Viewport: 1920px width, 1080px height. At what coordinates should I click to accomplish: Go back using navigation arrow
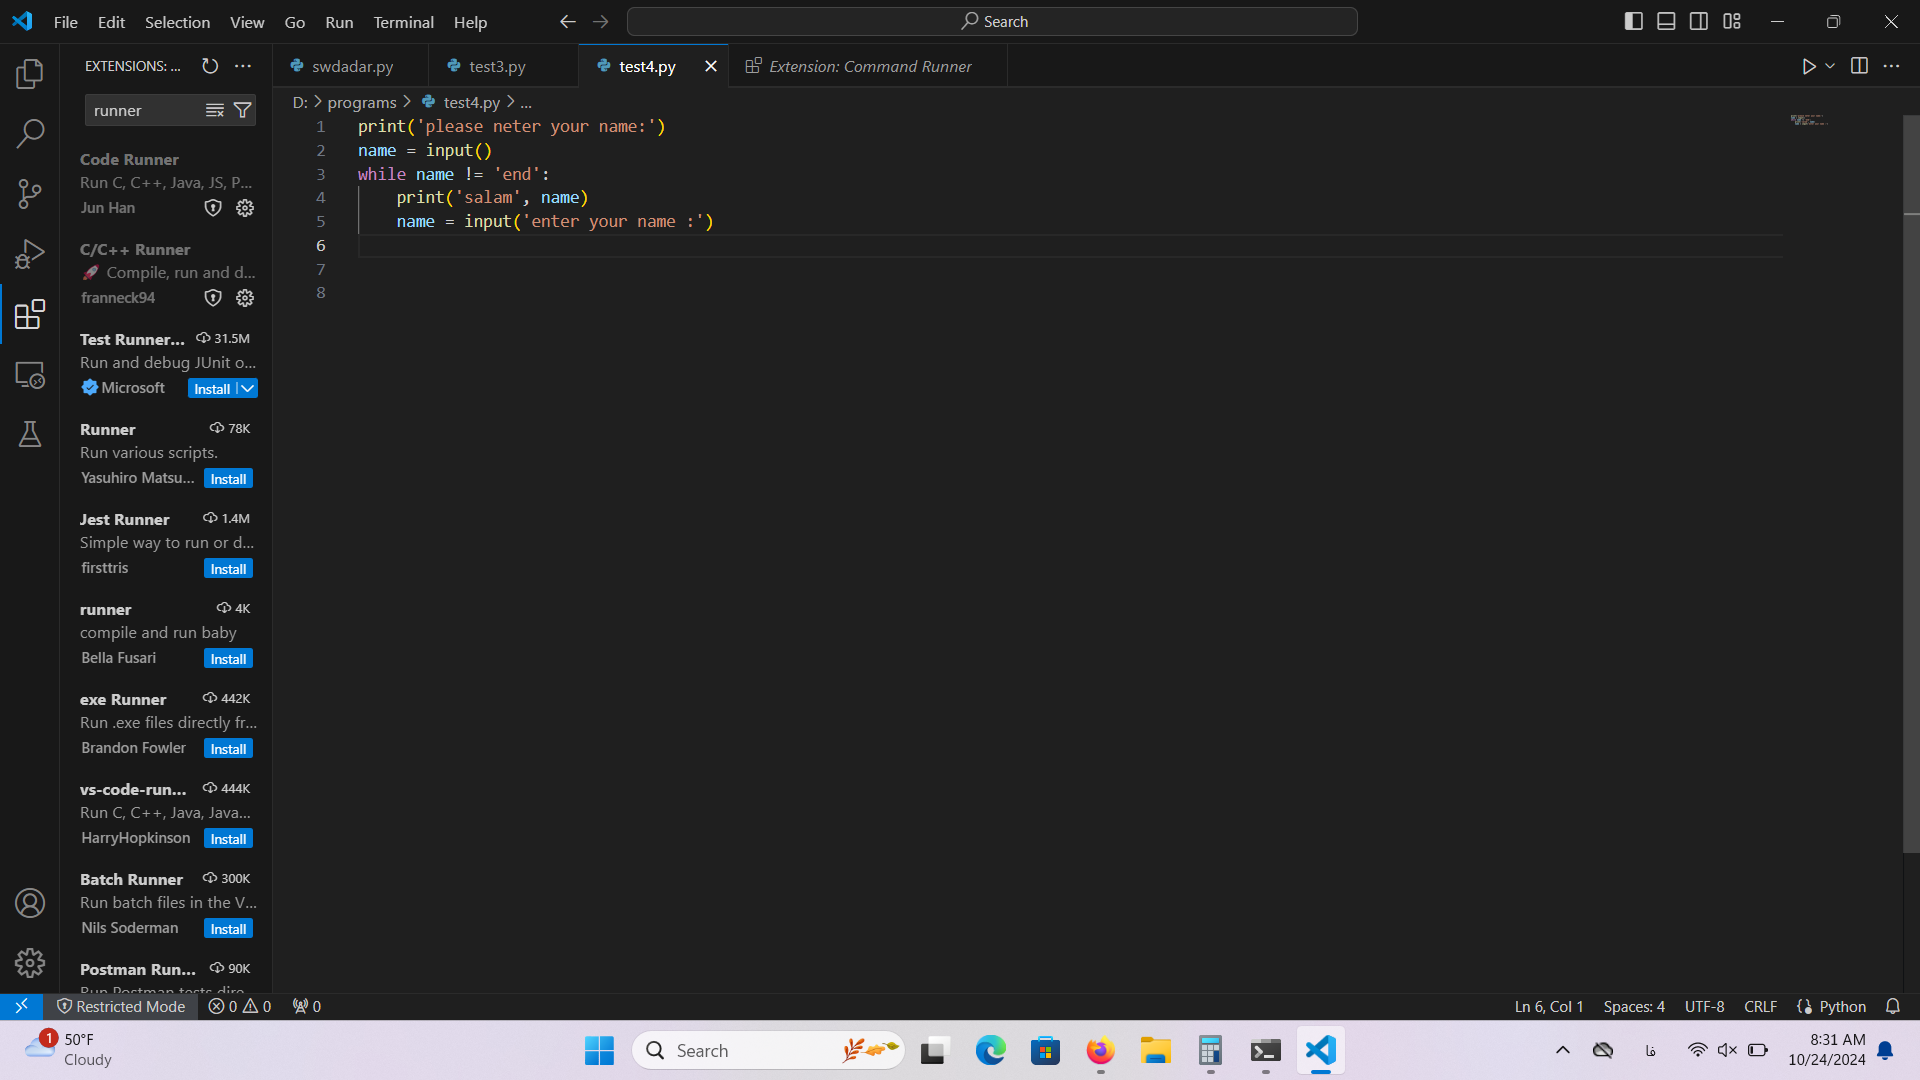tap(567, 22)
